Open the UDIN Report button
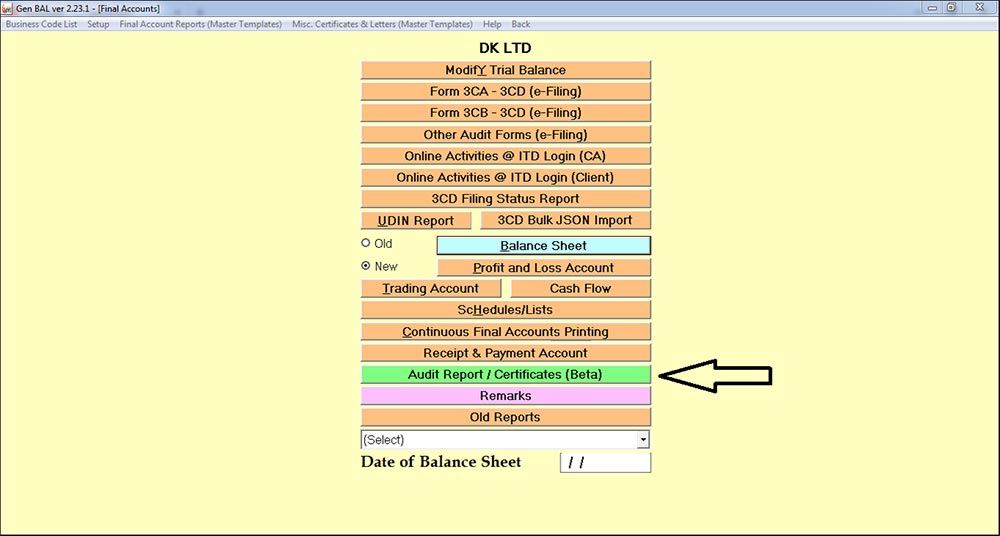Image resolution: width=1000 pixels, height=536 pixels. pos(415,221)
